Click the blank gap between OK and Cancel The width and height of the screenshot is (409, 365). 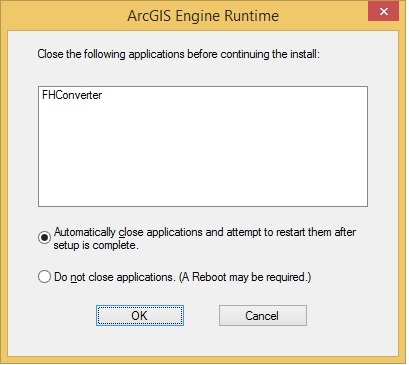click(x=201, y=315)
